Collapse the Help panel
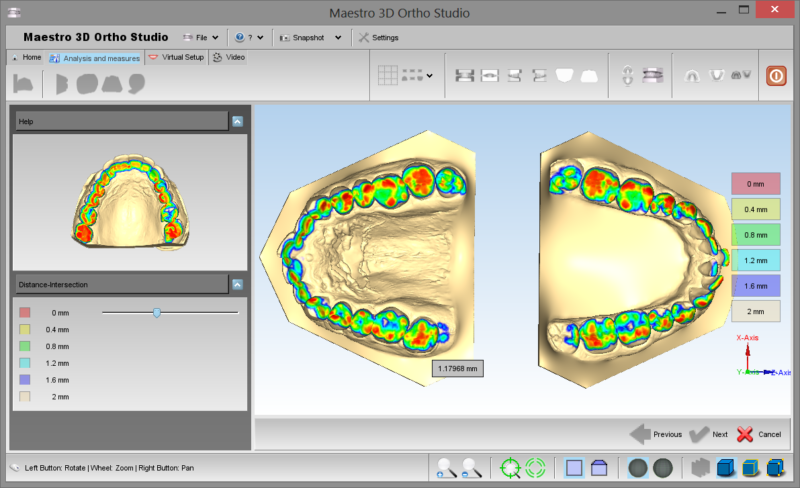Screen dimensions: 800x488 click(x=238, y=121)
